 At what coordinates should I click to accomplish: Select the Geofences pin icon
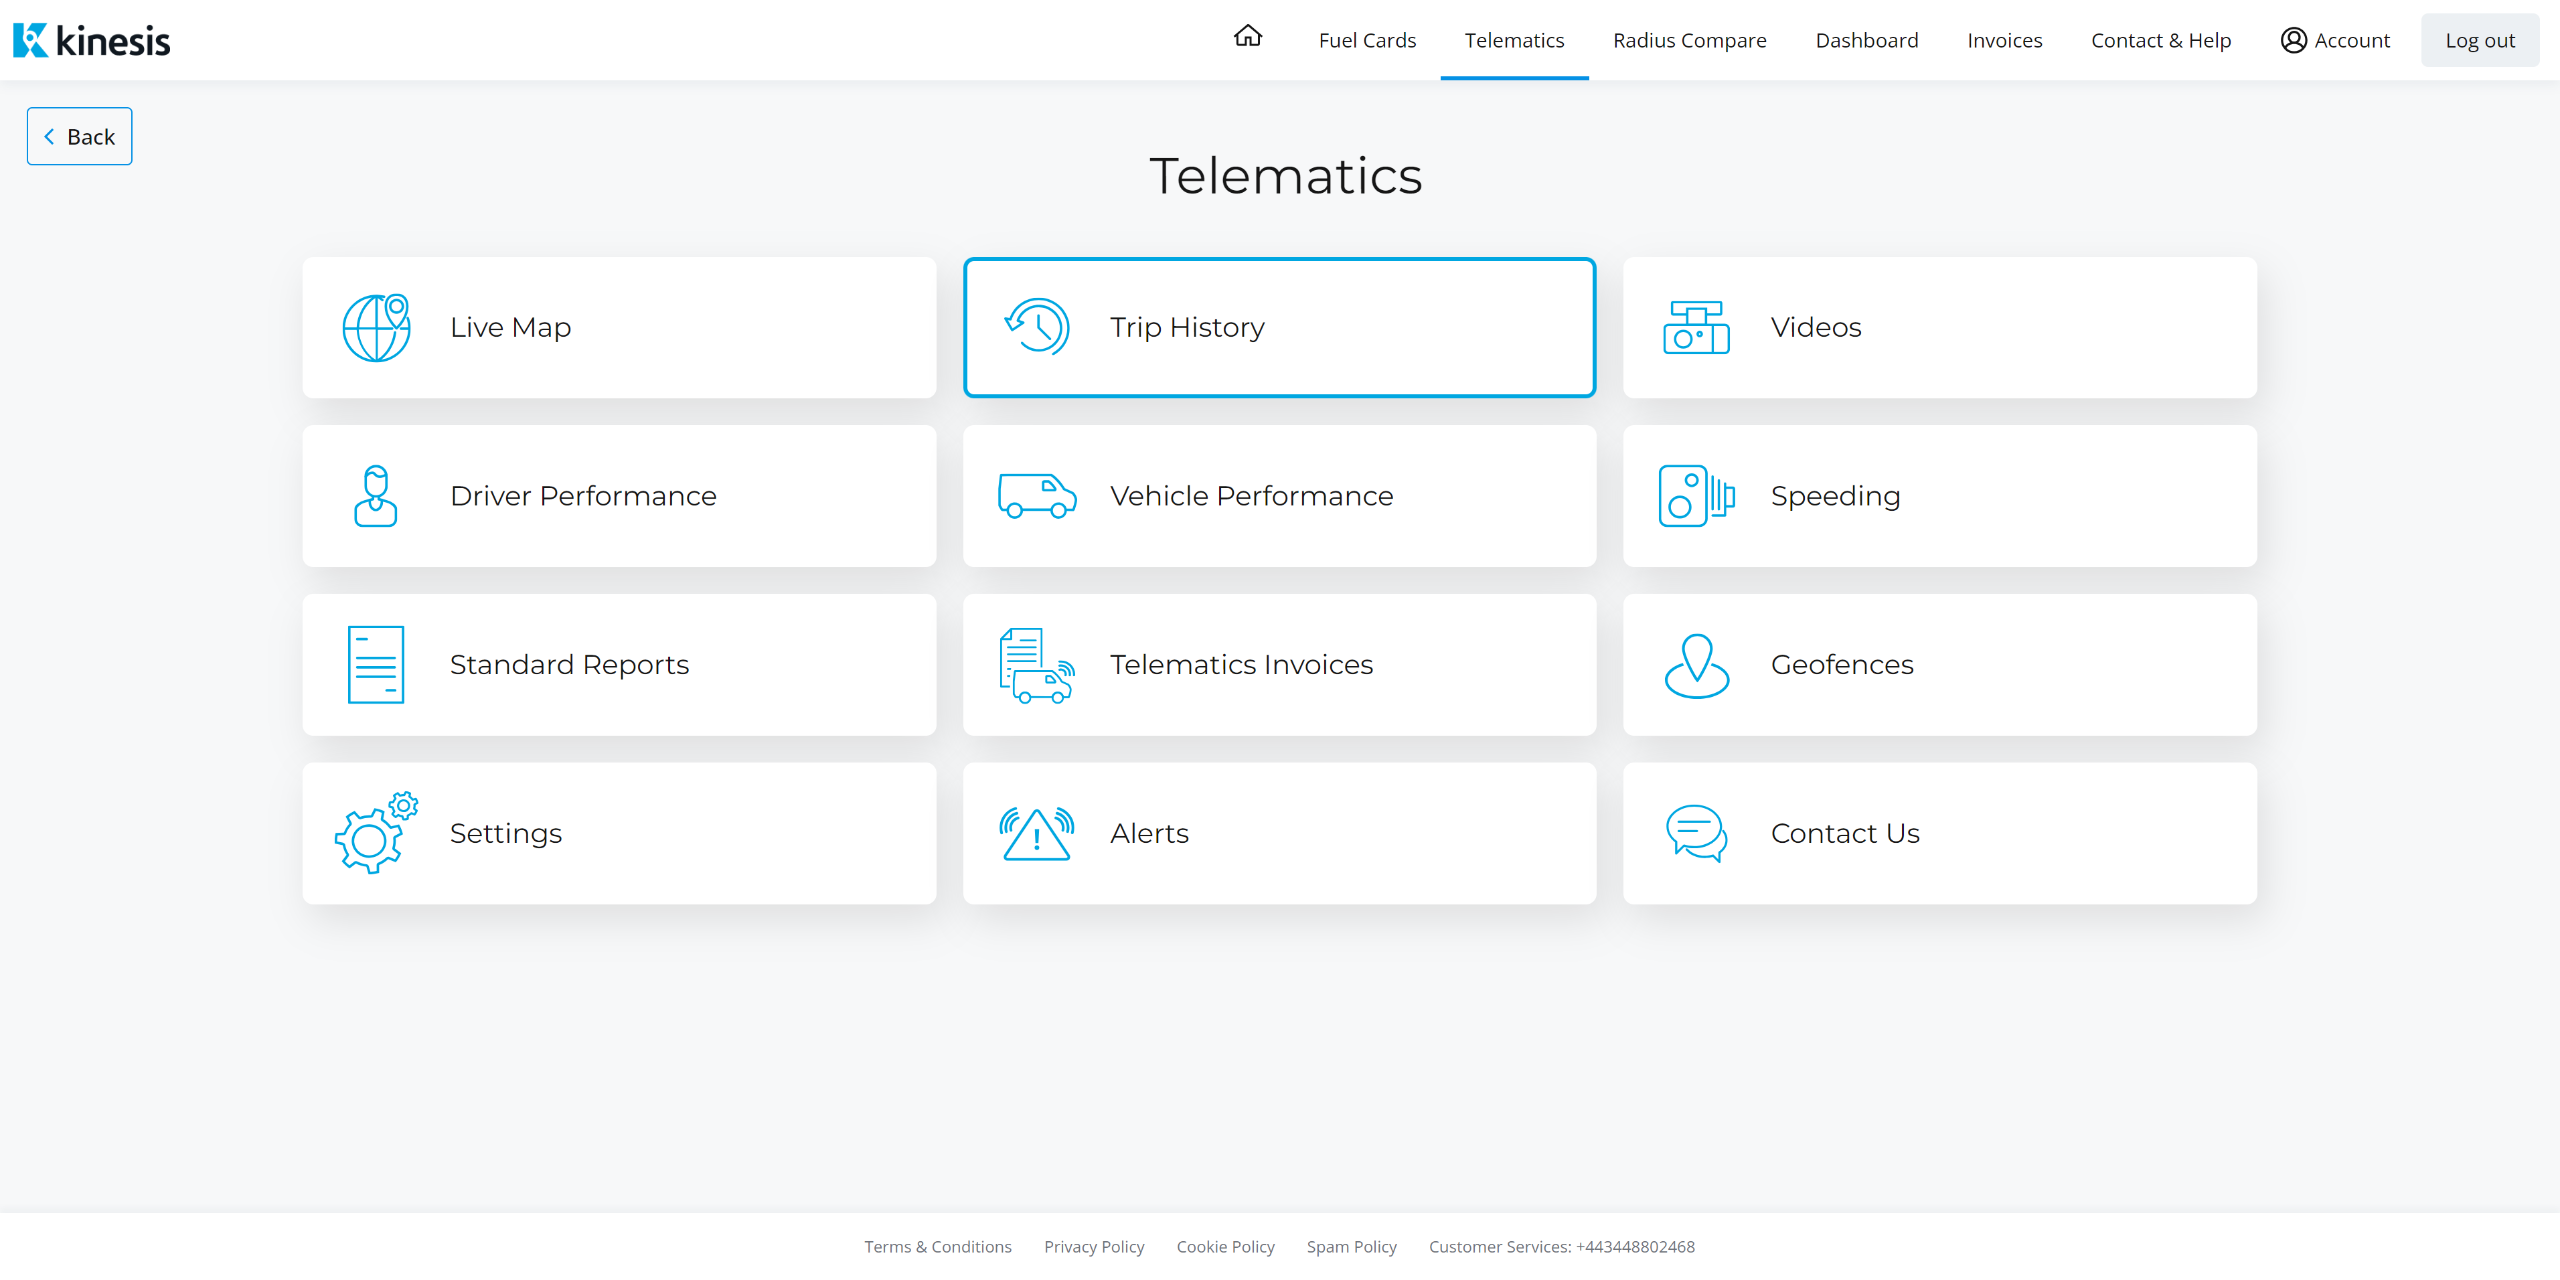(1696, 665)
